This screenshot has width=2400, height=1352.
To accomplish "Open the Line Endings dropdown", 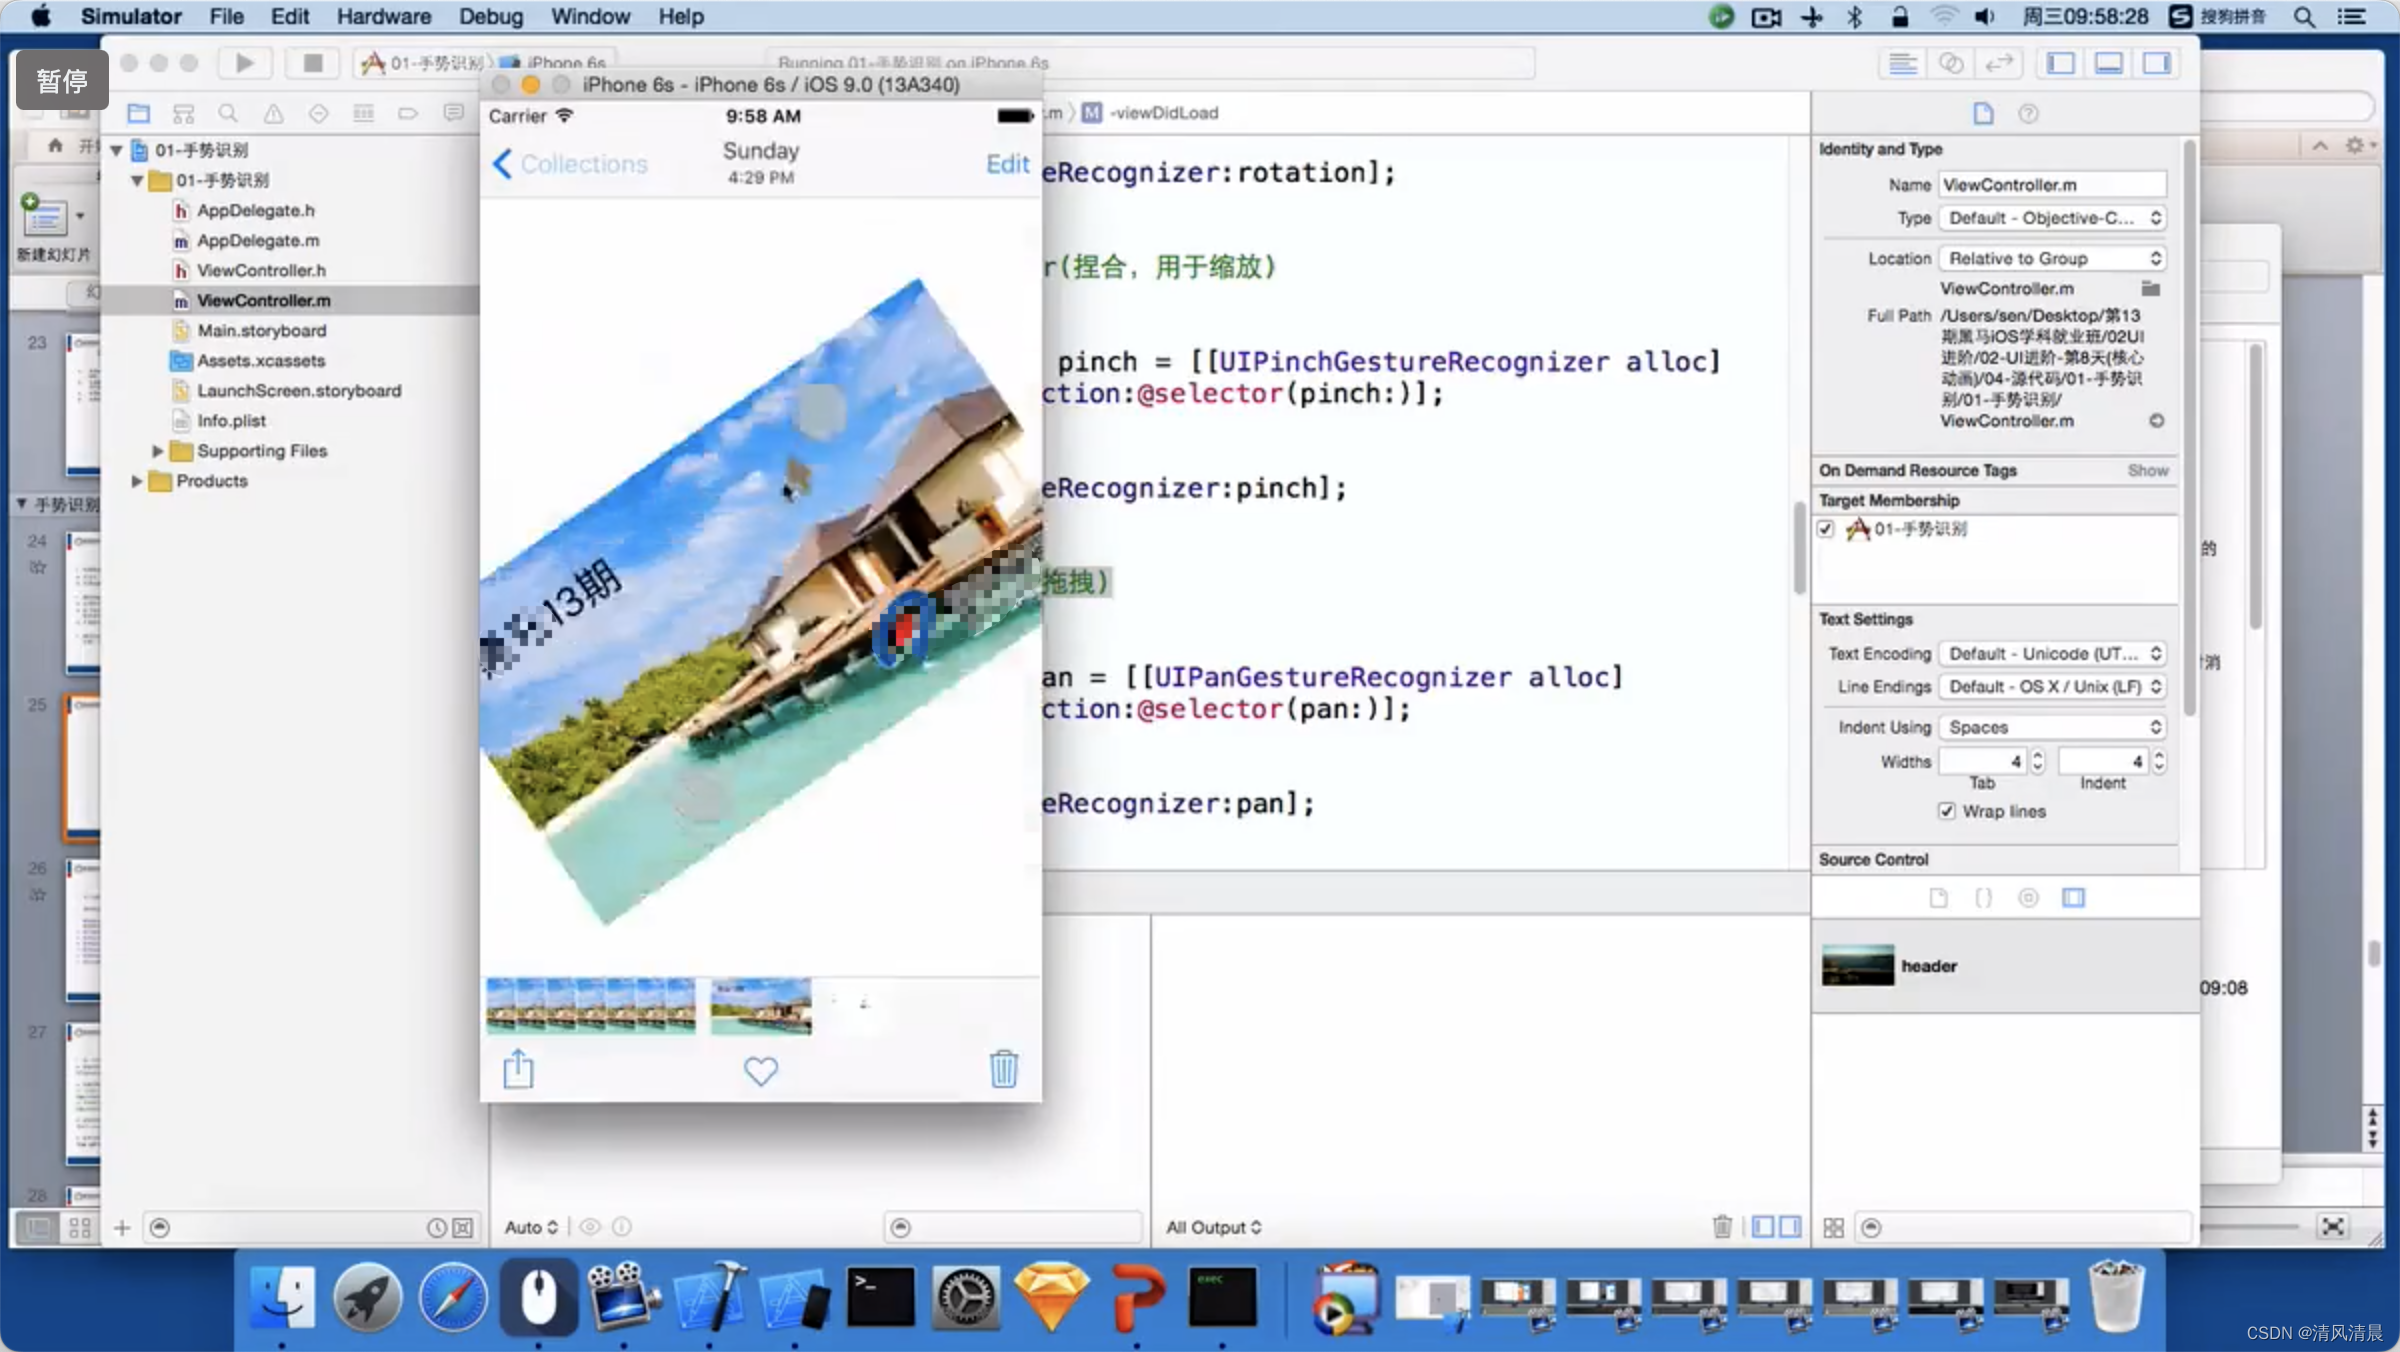I will click(2053, 686).
